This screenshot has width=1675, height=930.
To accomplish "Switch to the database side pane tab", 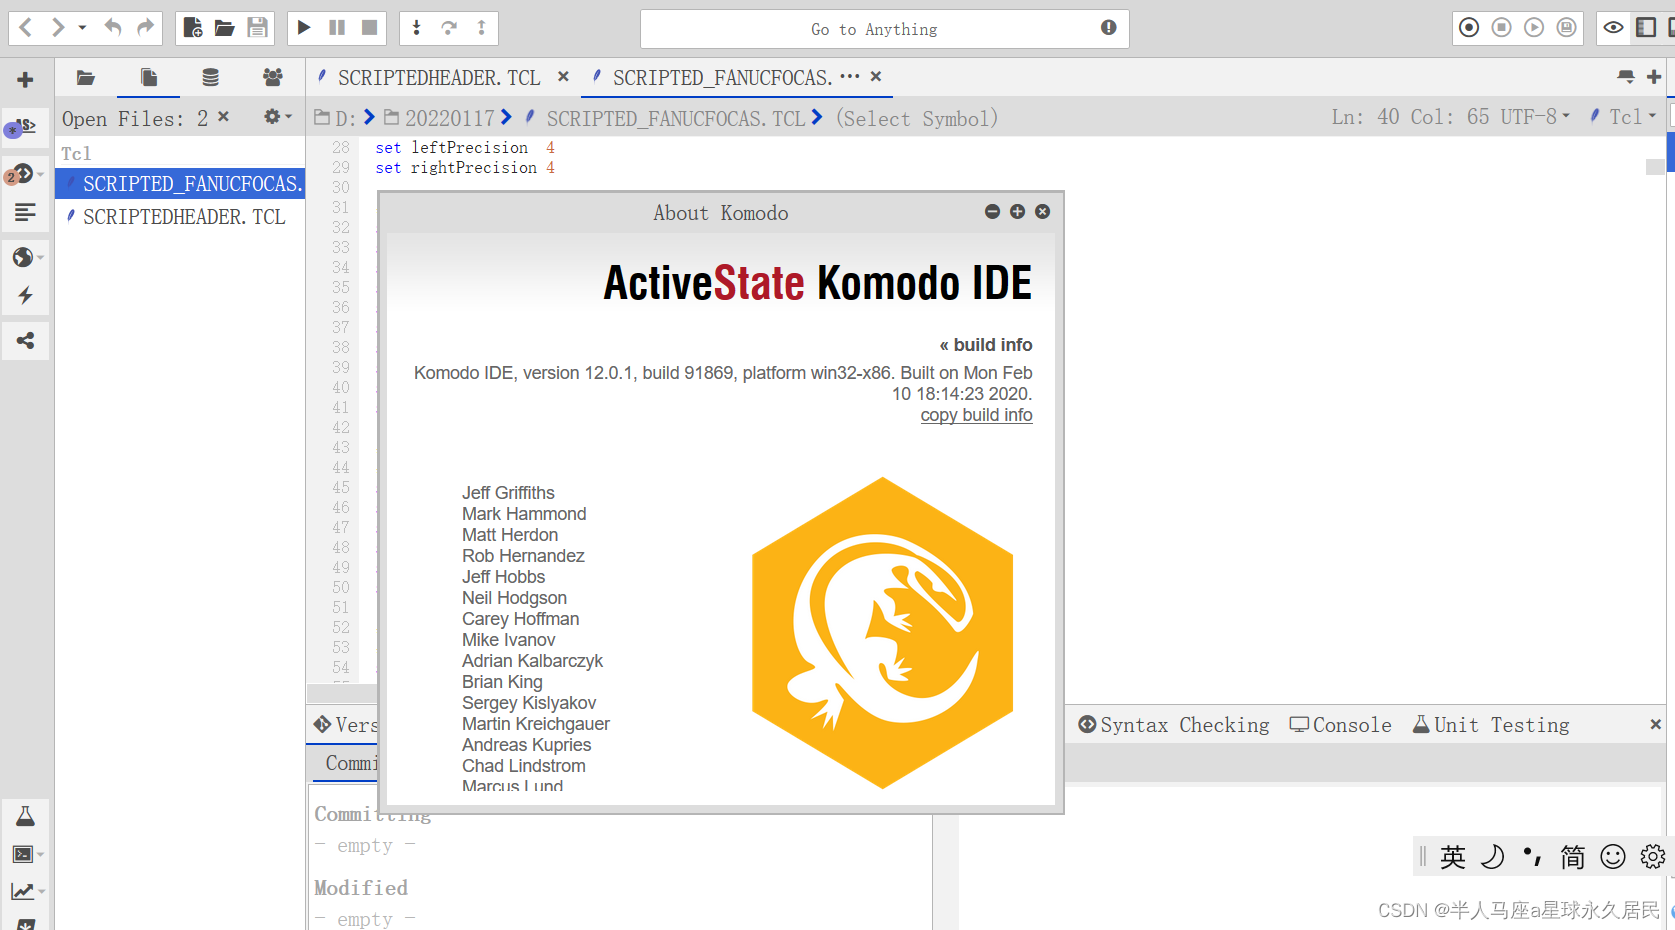I will (210, 77).
